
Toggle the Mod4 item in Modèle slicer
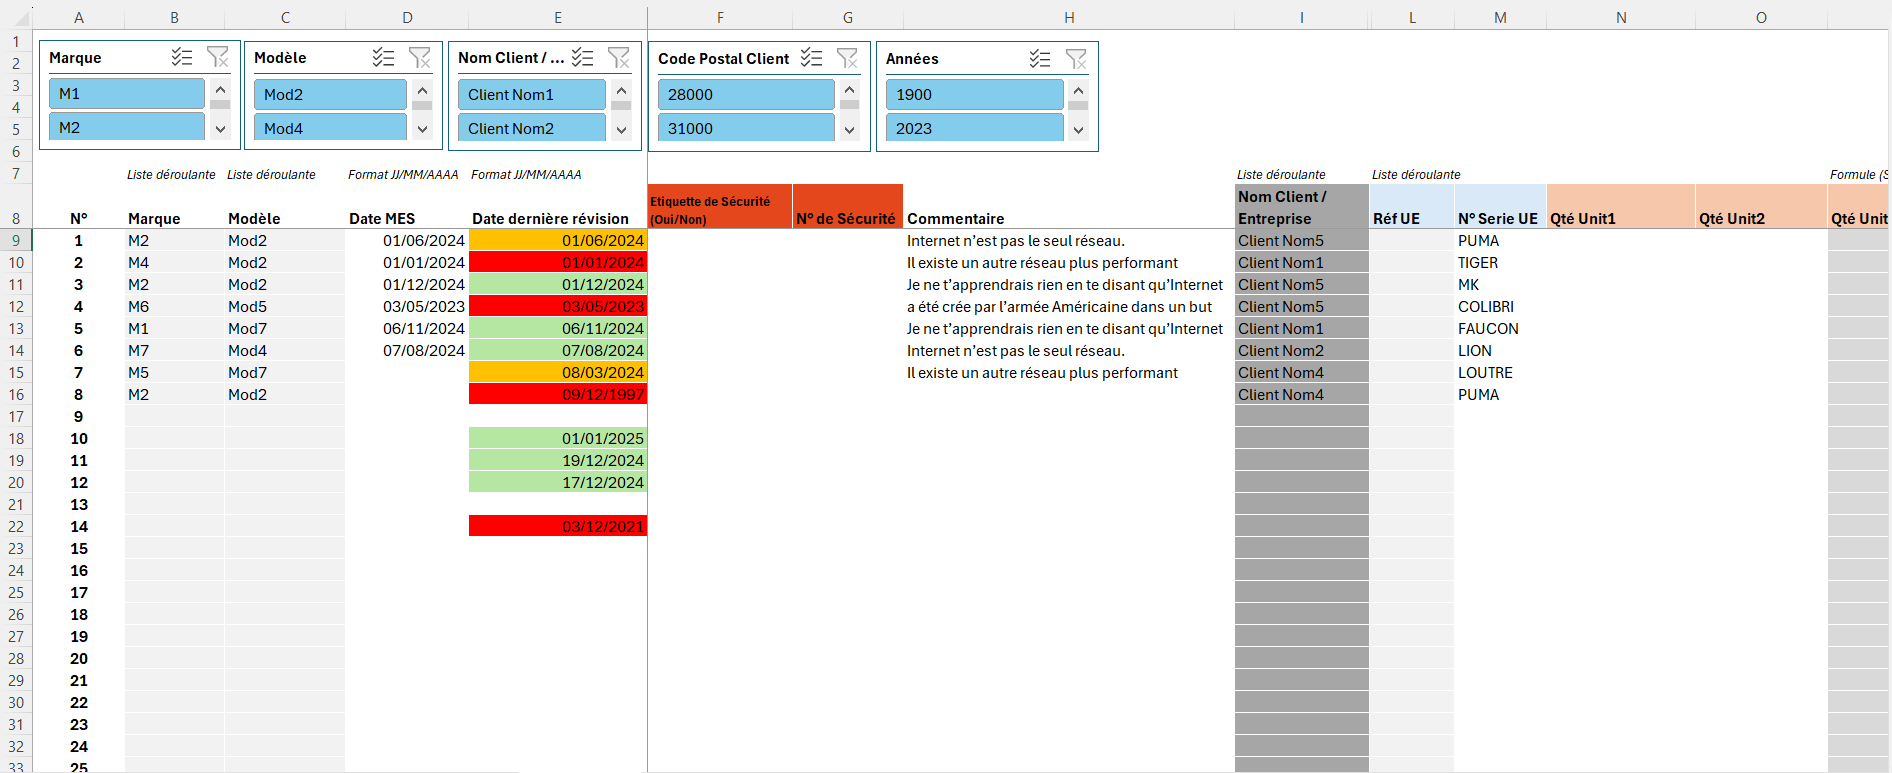330,128
